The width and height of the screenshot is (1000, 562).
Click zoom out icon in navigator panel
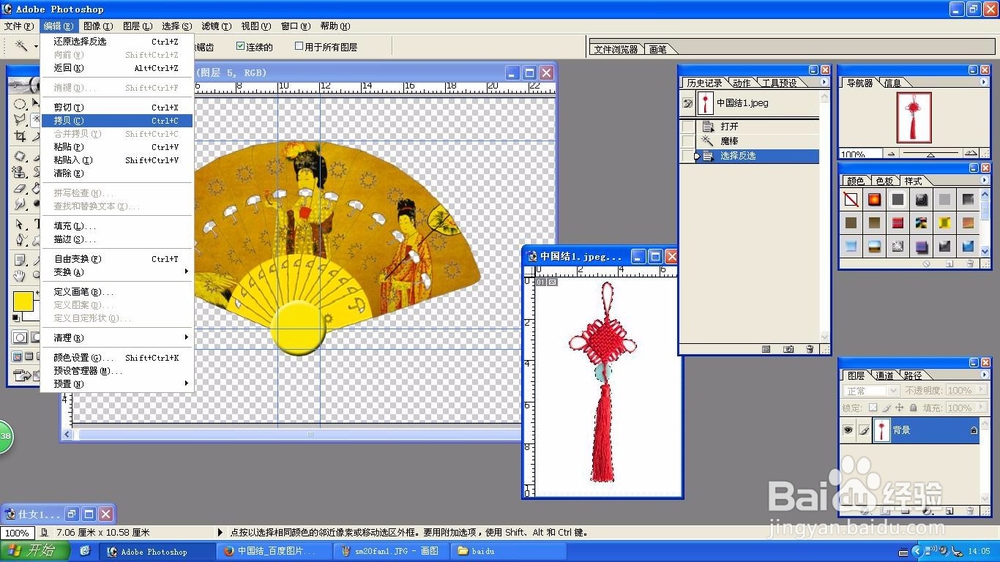tap(891, 154)
